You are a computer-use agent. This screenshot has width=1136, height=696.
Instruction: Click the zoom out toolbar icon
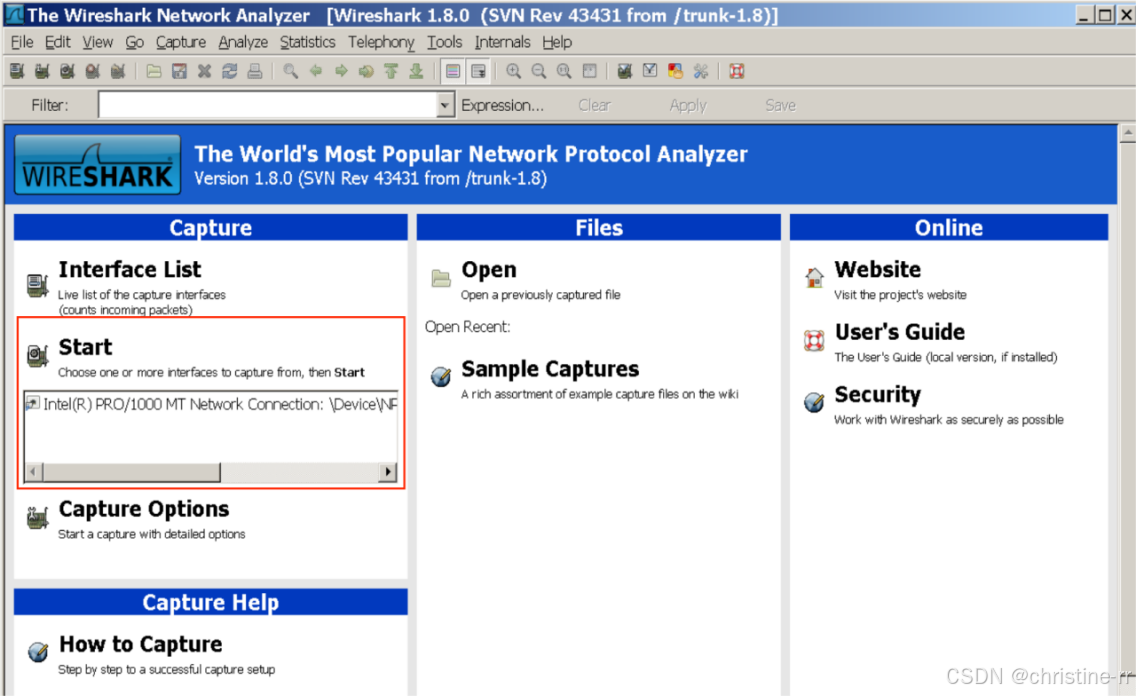(x=539, y=71)
